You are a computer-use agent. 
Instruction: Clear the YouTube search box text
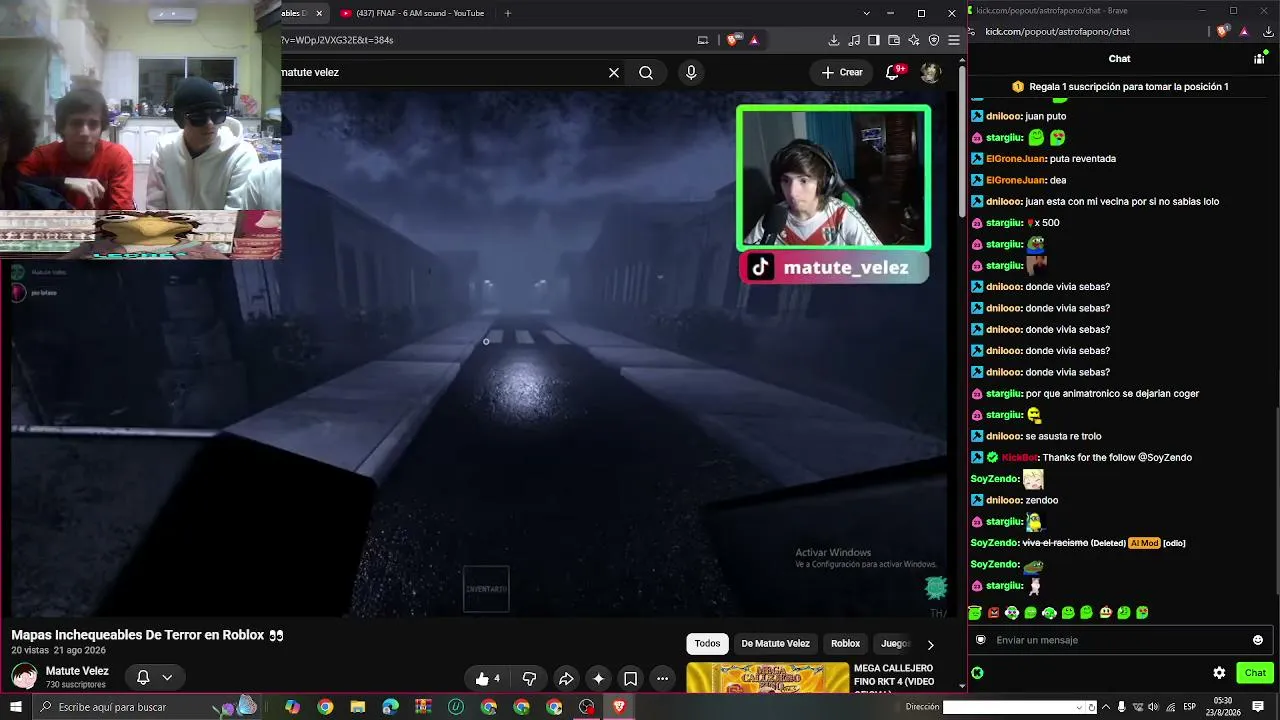click(614, 72)
